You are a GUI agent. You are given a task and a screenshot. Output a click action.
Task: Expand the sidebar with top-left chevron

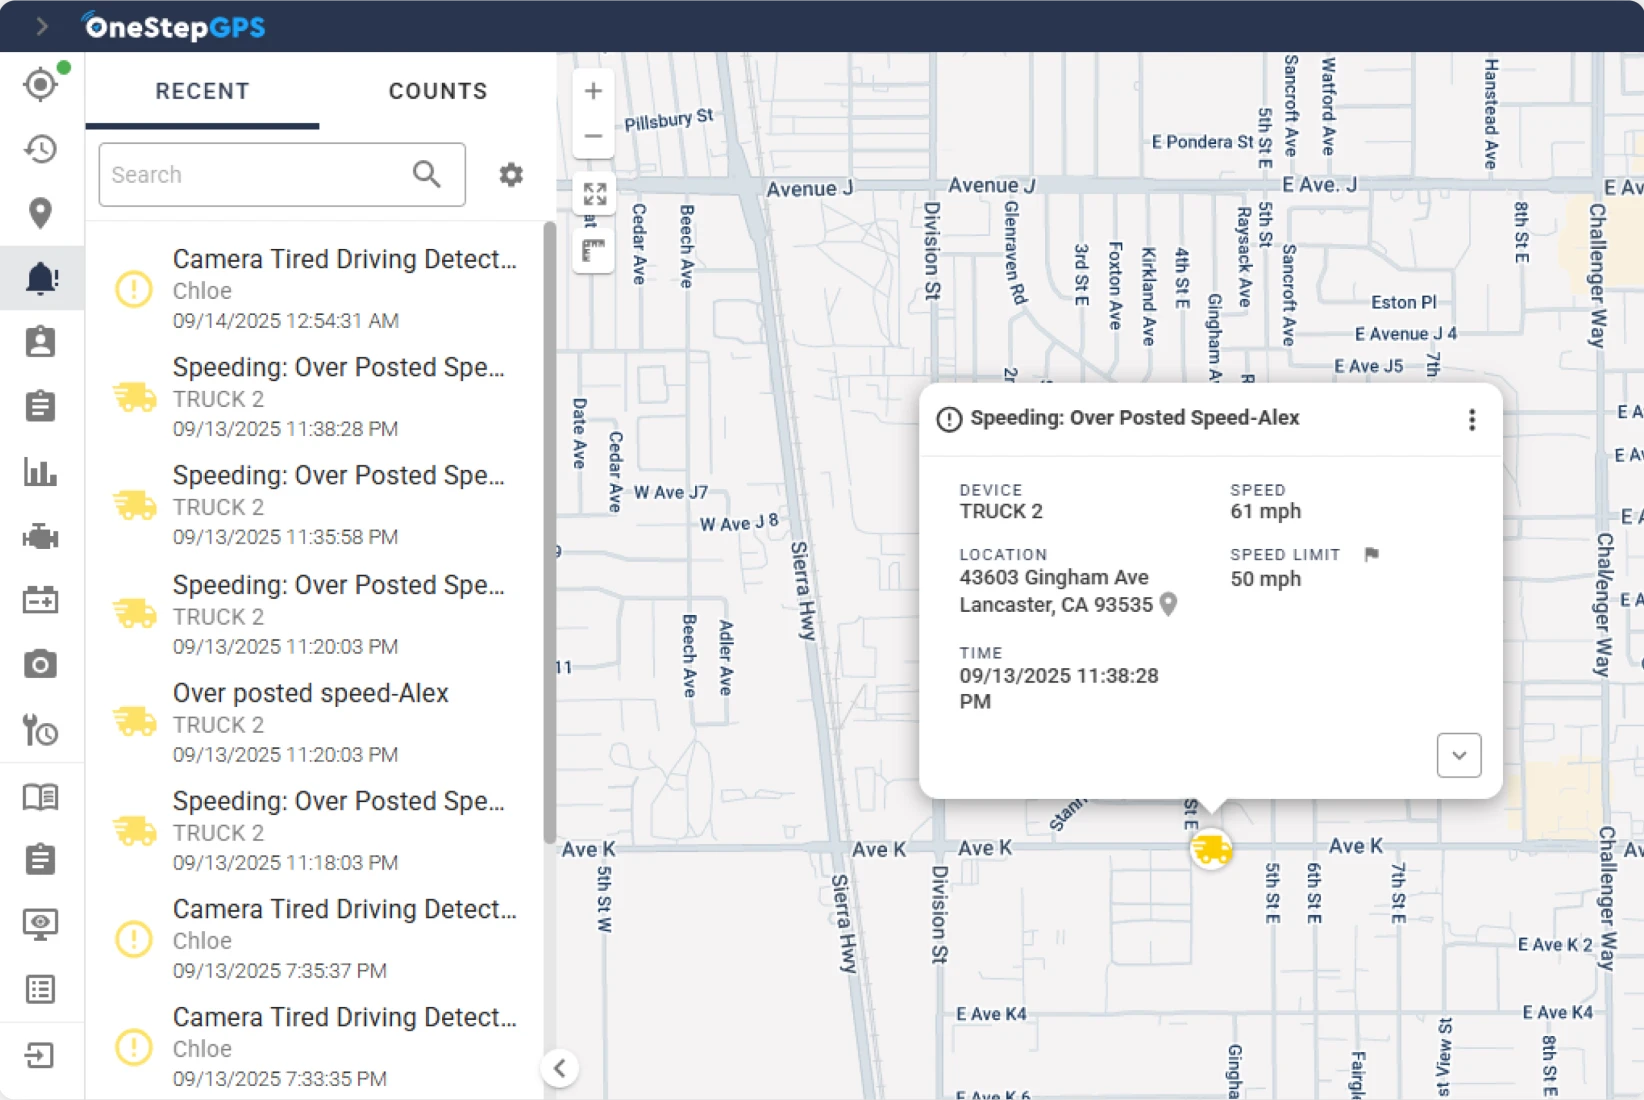[41, 26]
